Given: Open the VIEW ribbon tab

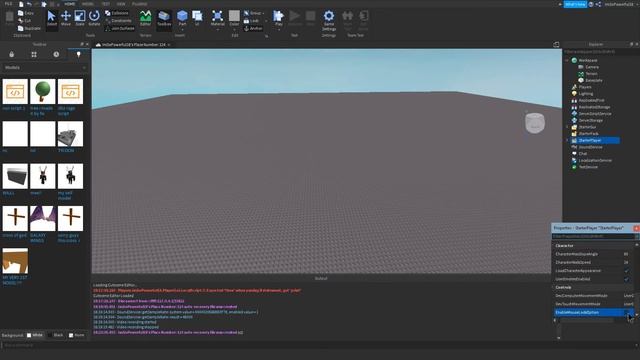Looking at the screenshot, I should [x=121, y=4].
